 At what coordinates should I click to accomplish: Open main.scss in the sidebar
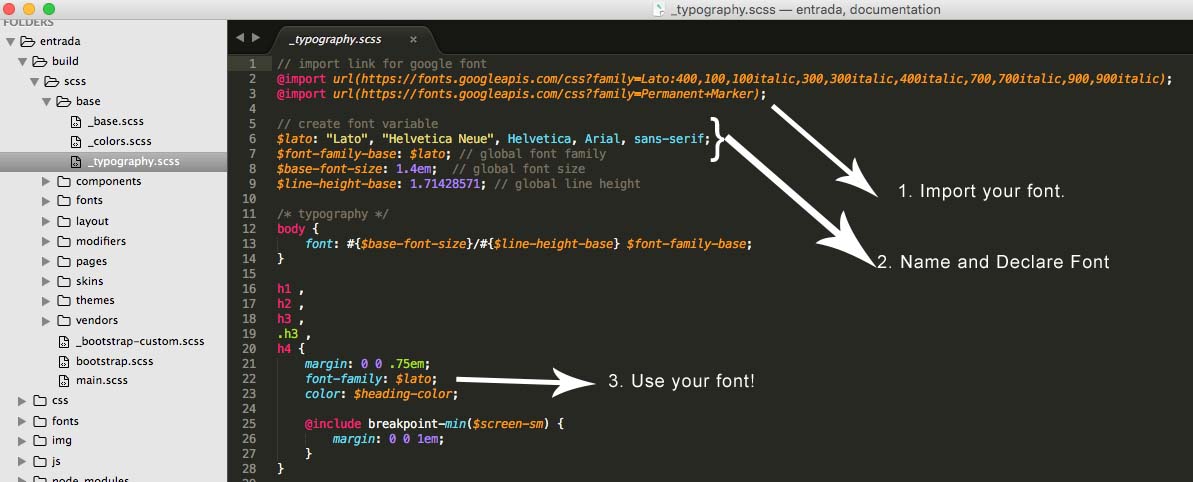pos(101,380)
